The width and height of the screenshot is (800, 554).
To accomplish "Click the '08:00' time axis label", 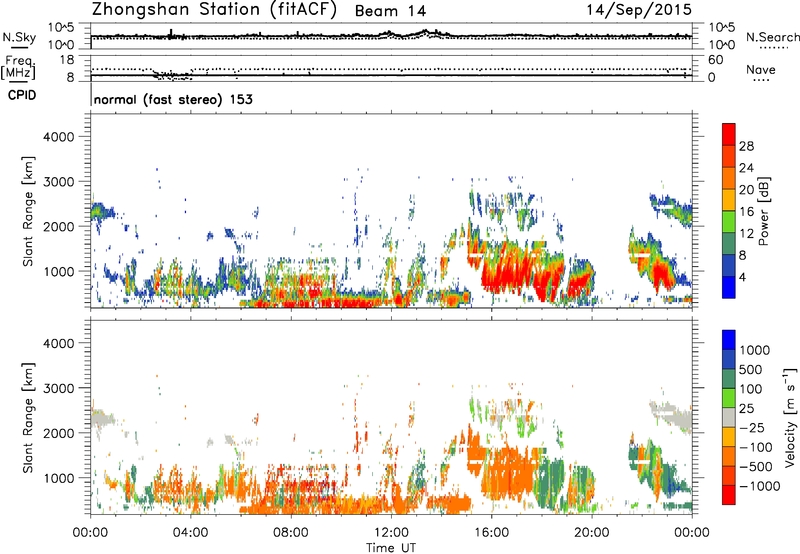I will click(x=290, y=533).
